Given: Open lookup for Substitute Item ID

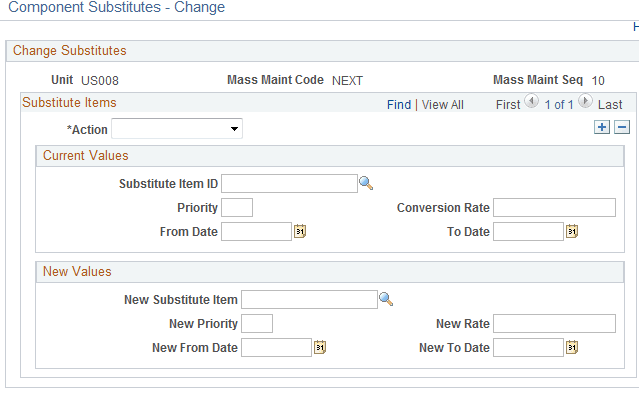Looking at the screenshot, I should point(366,183).
